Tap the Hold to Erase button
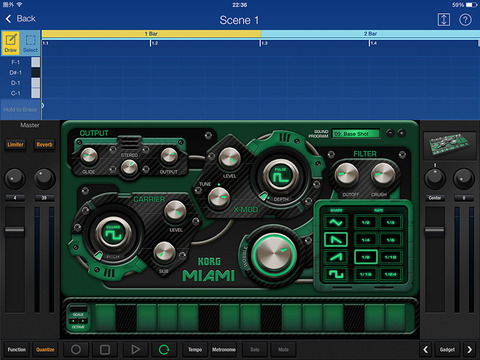Screen dimensions: 480x360 (20, 109)
